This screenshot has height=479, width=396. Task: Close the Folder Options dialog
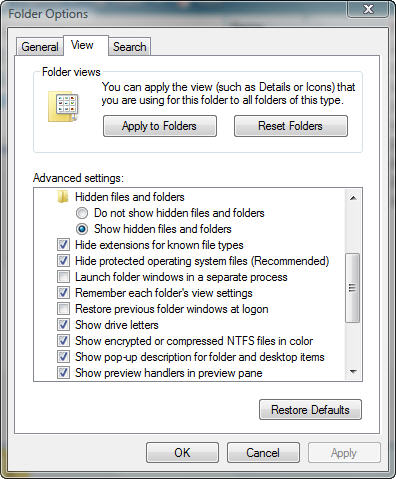click(x=368, y=9)
